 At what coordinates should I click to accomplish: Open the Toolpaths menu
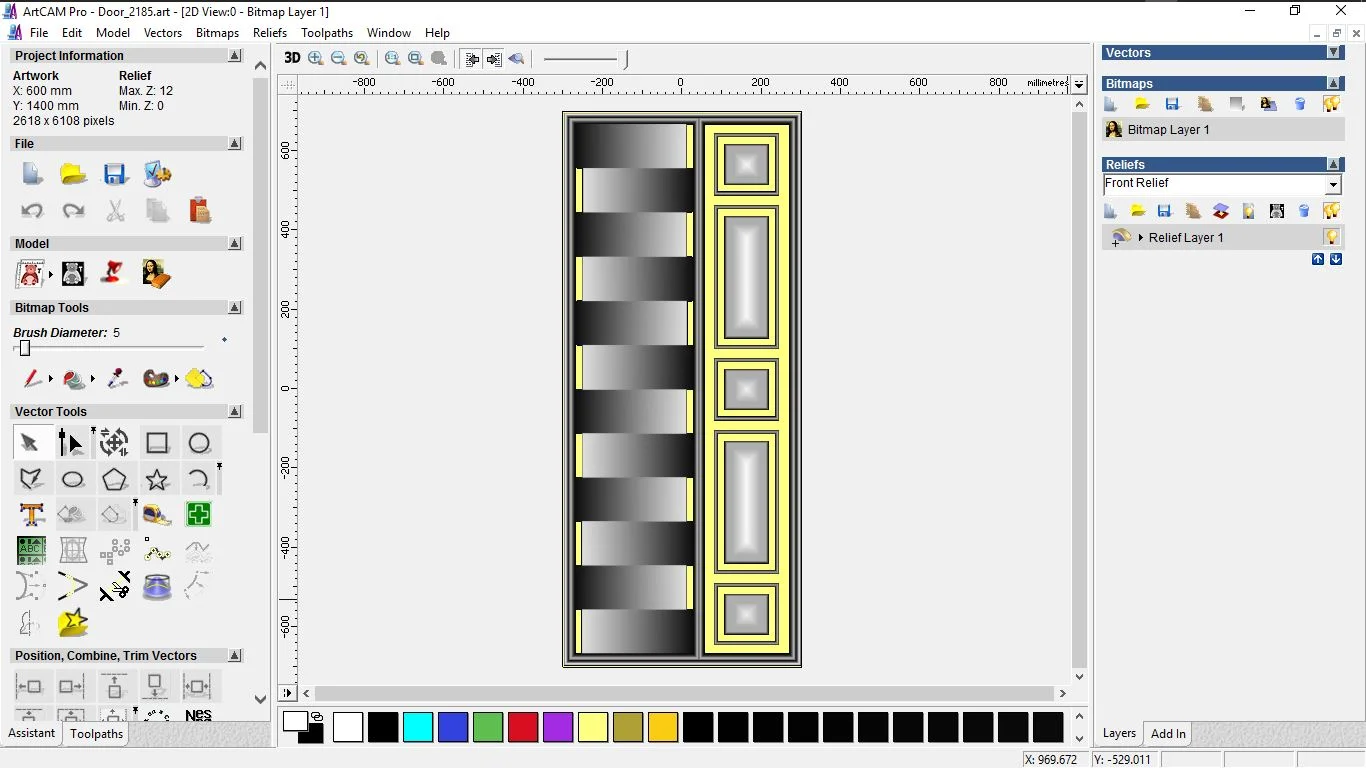[327, 33]
